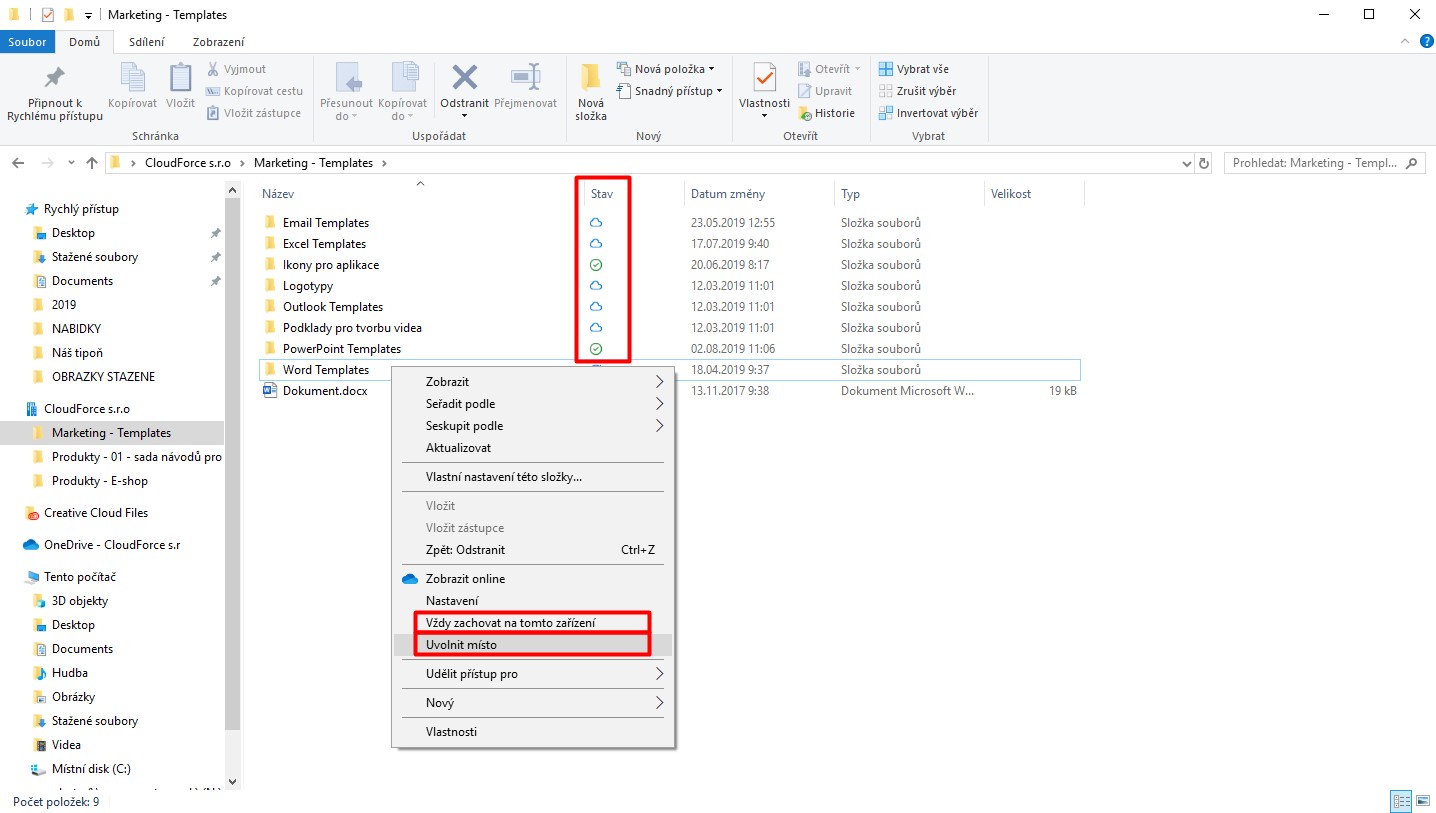
Task: Select the Email Templates folder
Action: point(326,223)
